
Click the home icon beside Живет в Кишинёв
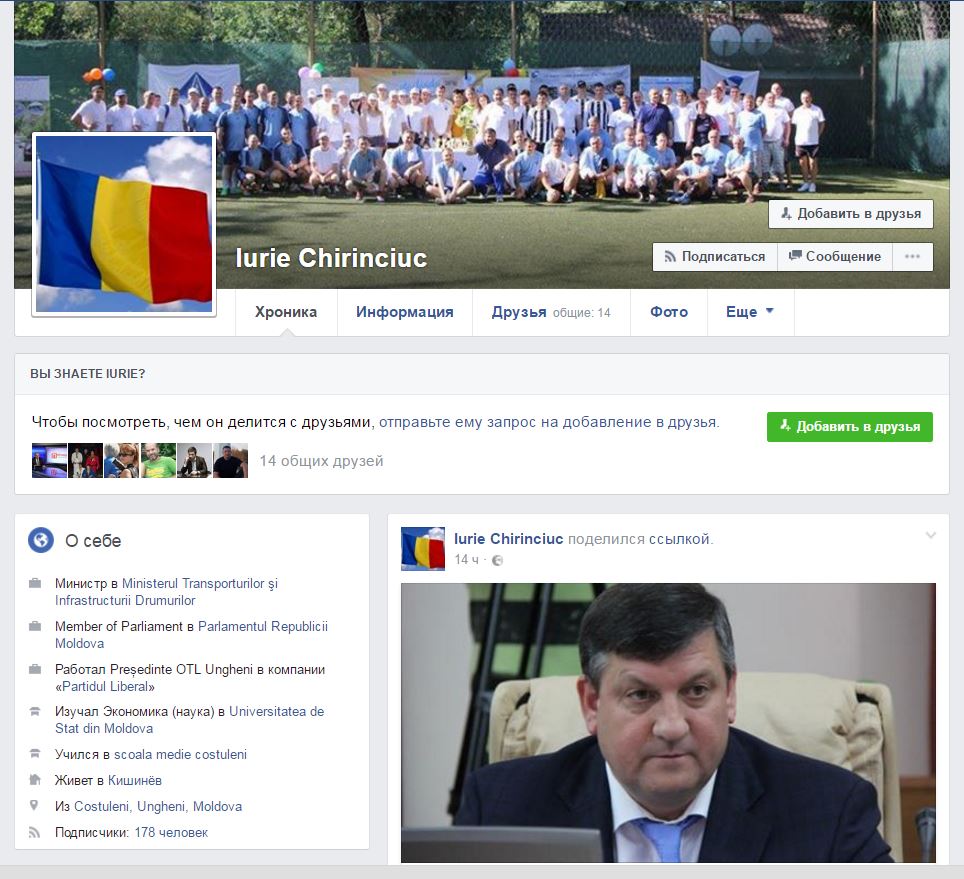(36, 780)
